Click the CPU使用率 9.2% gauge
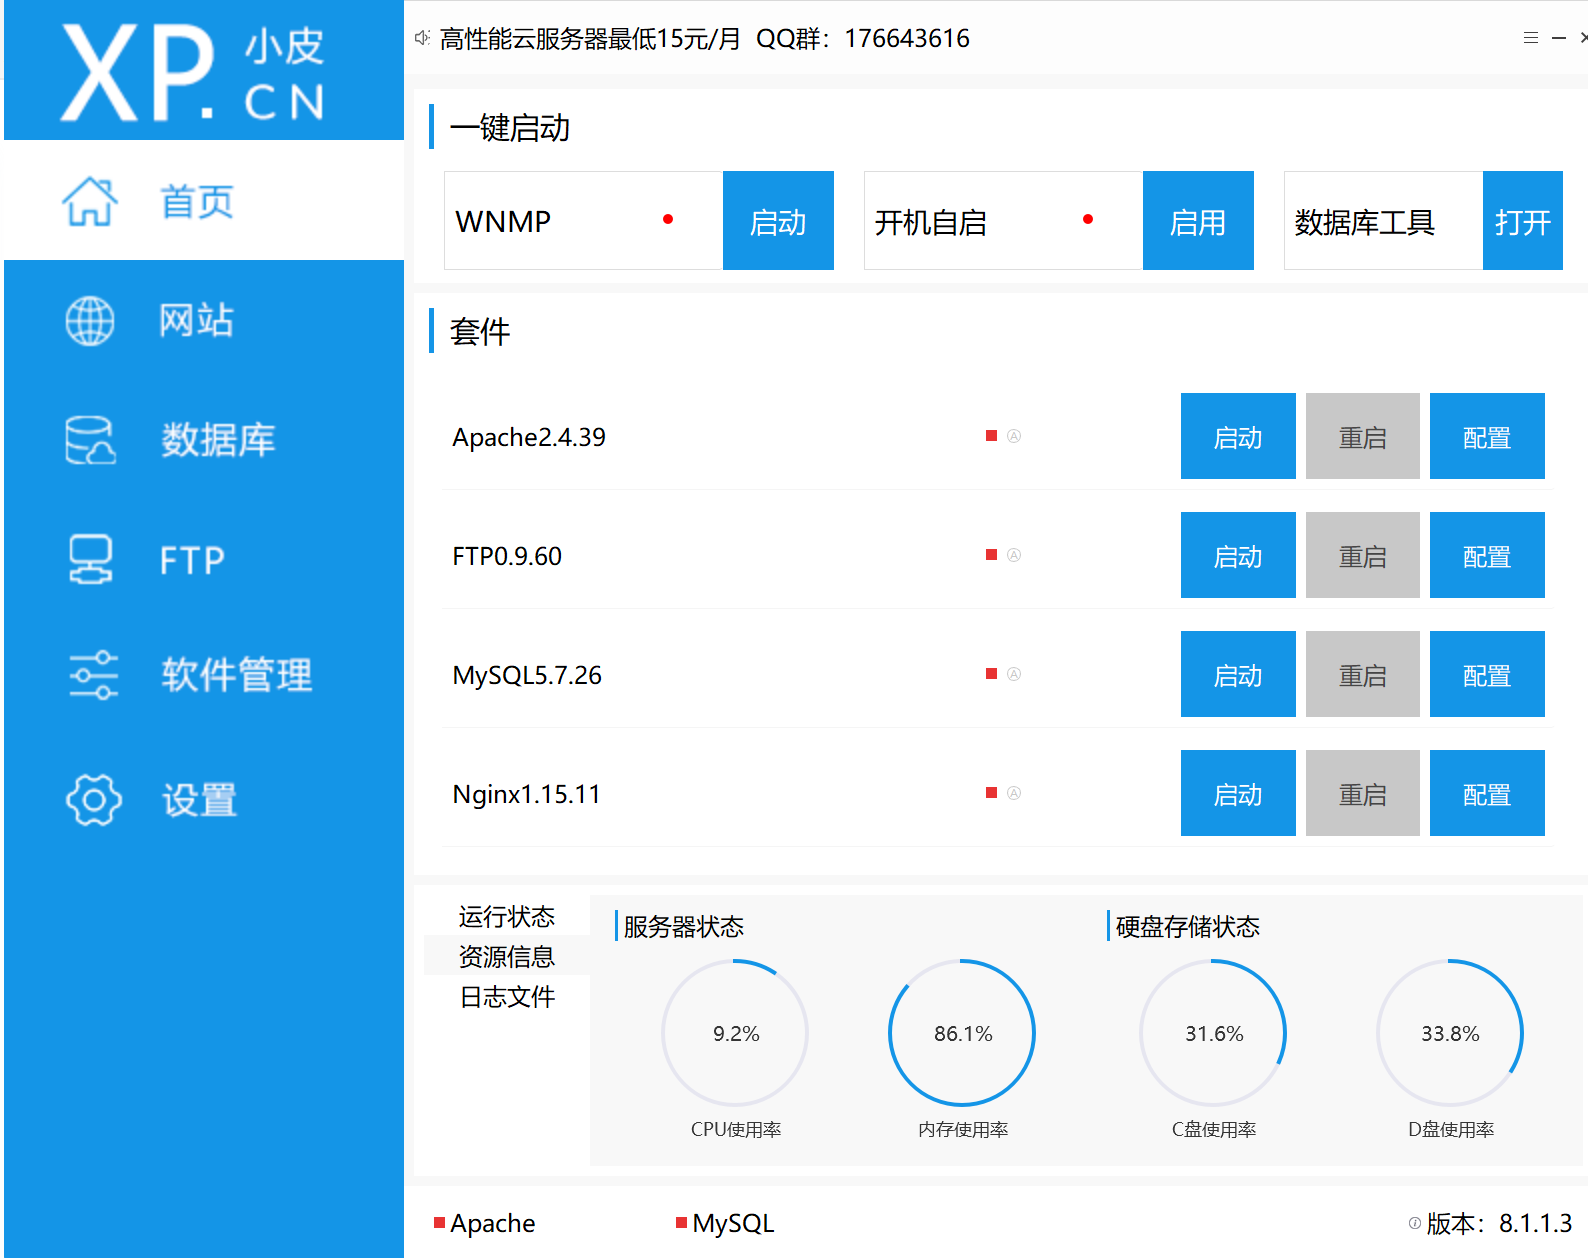Image resolution: width=1588 pixels, height=1258 pixels. (x=735, y=1033)
